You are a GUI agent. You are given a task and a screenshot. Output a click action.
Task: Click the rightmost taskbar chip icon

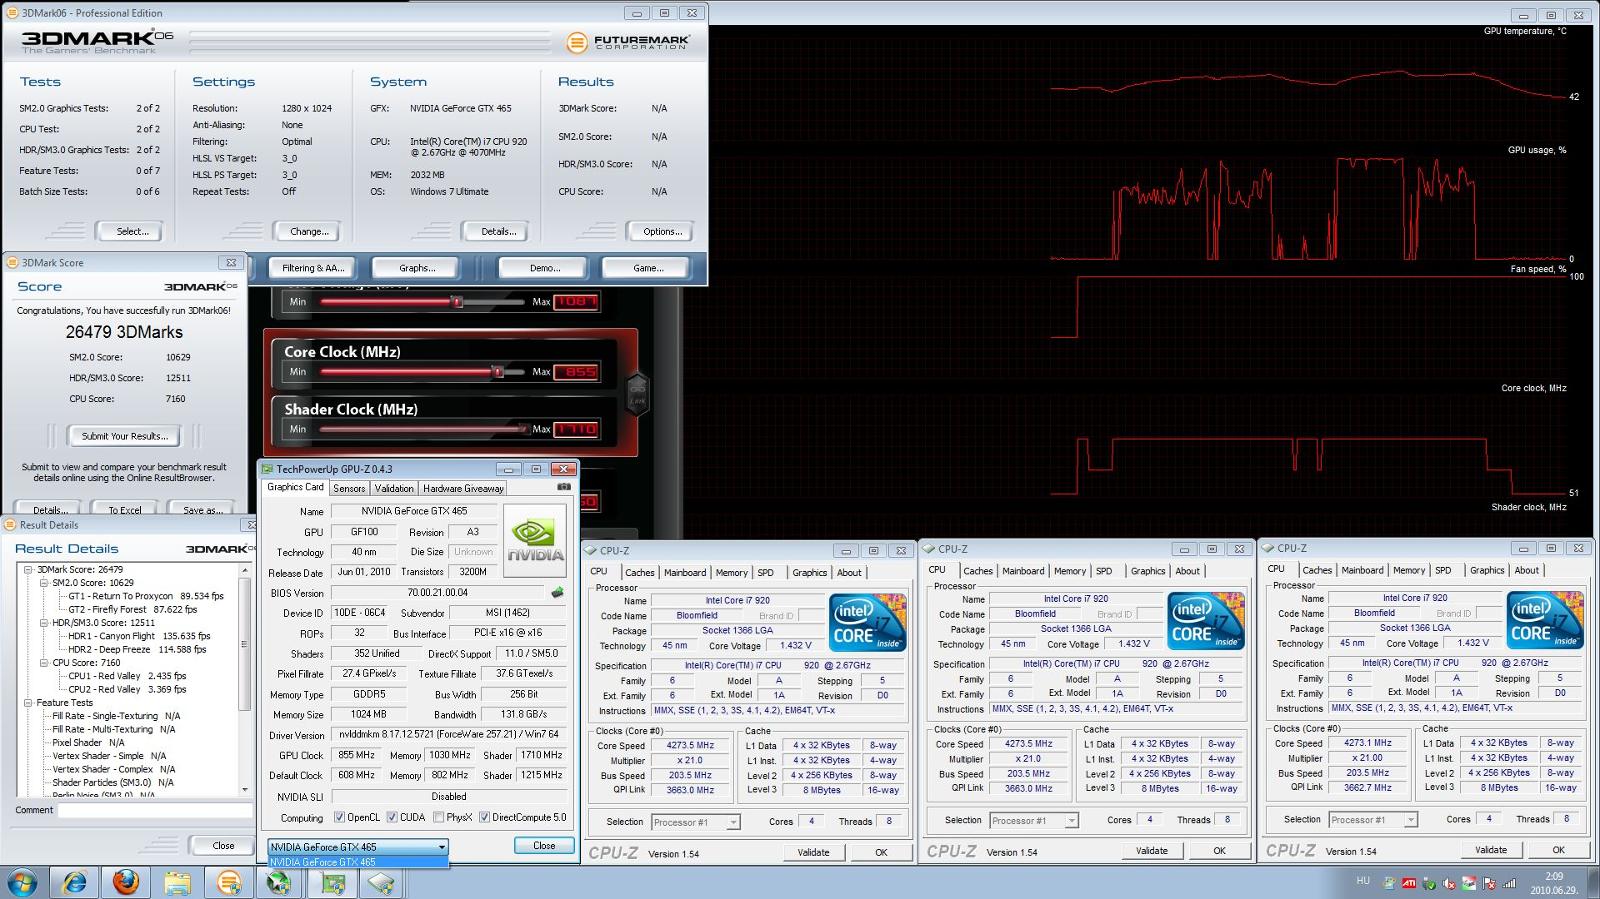(382, 882)
